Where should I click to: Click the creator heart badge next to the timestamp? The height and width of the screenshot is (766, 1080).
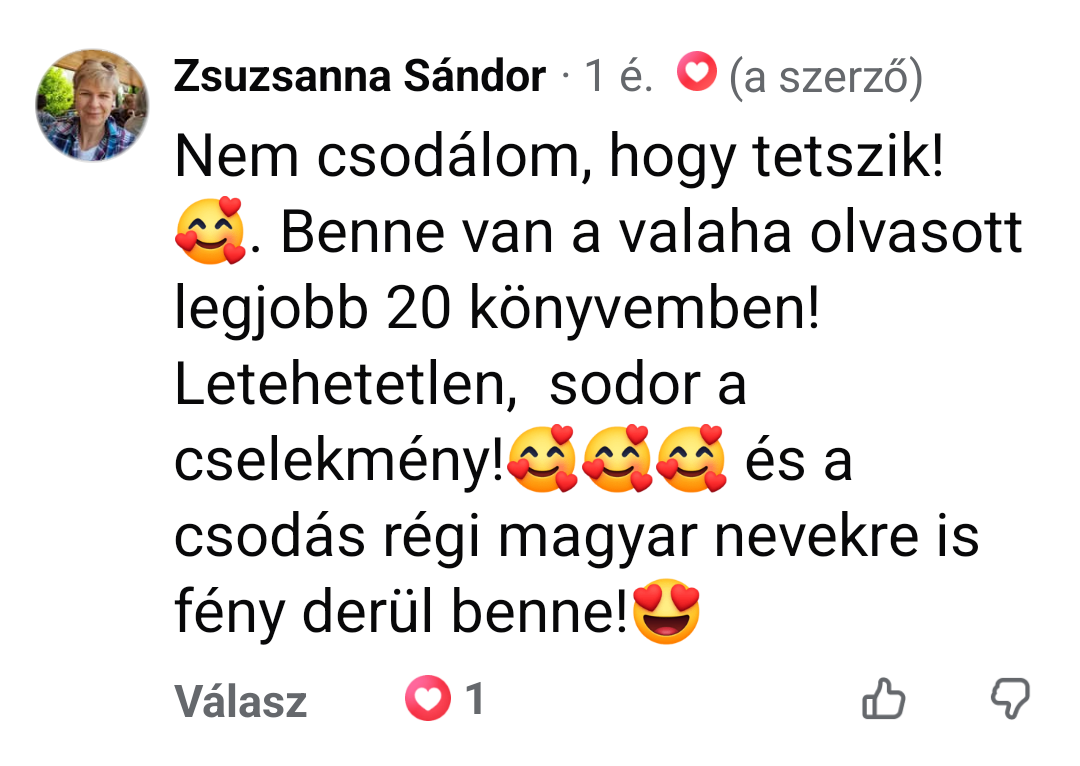pos(696,72)
